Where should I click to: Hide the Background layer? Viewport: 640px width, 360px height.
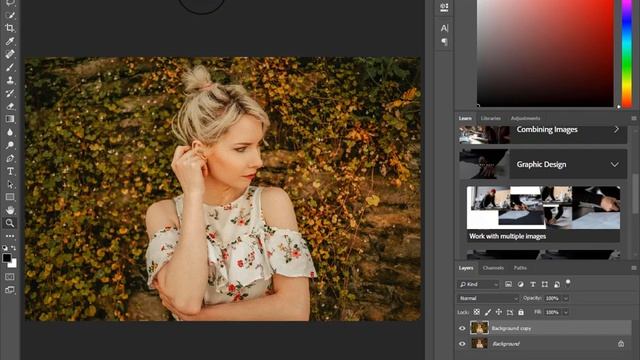click(x=462, y=344)
